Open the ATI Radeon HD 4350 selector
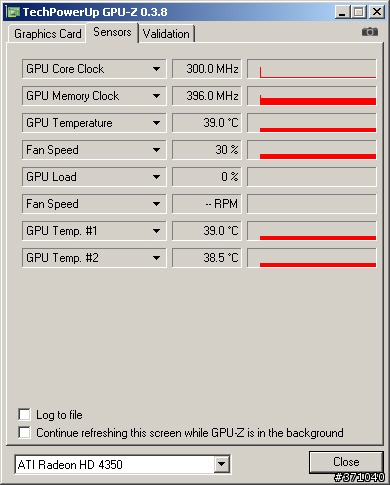This screenshot has height=485, width=390. point(122,464)
